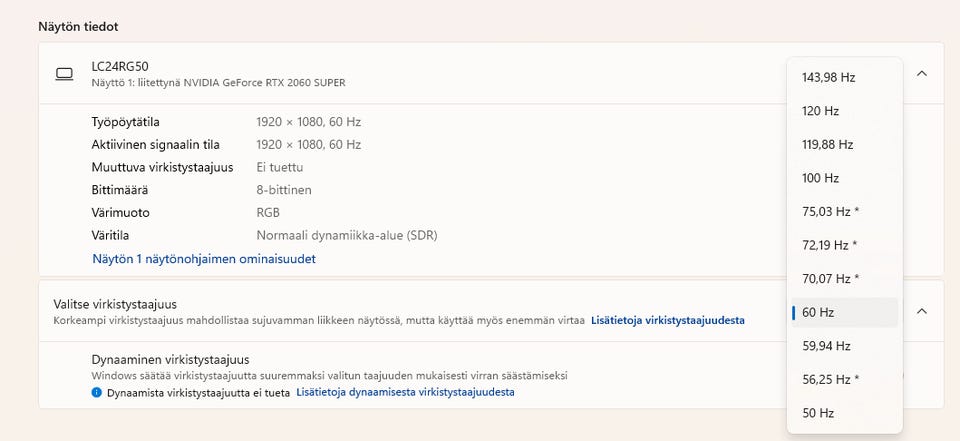
Task: Choose 120 Hz from the list
Action: (x=844, y=111)
